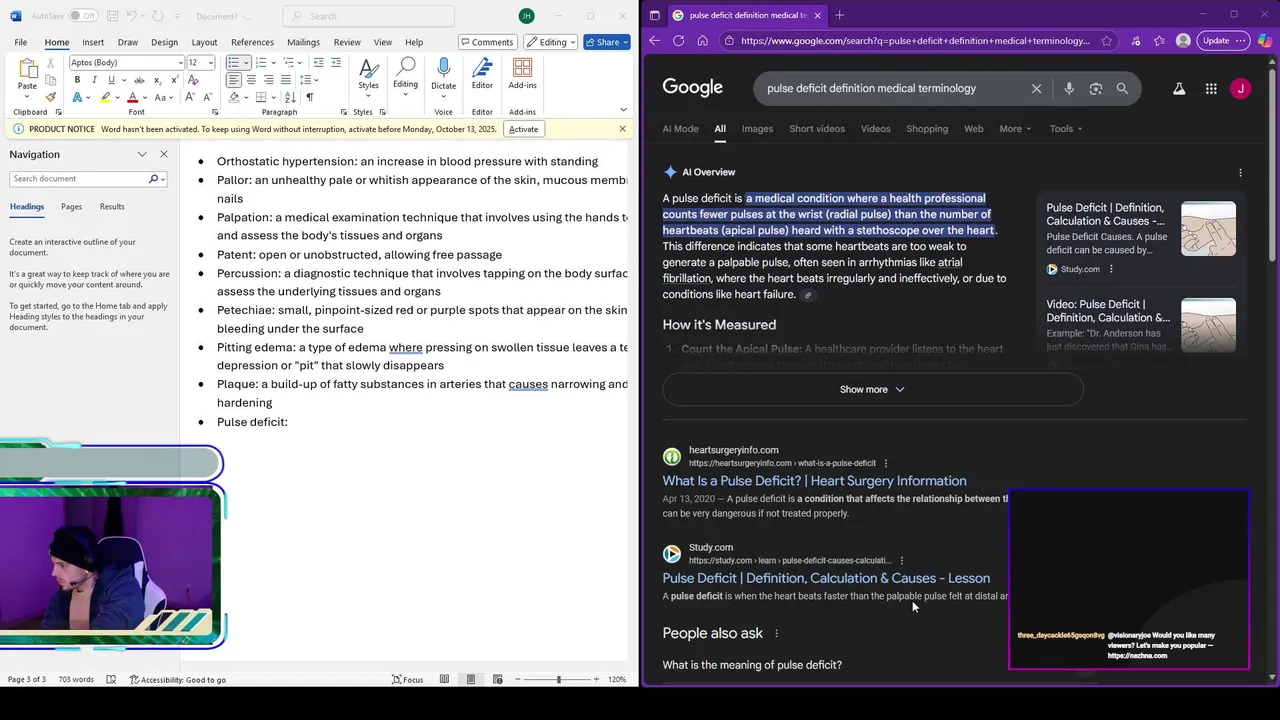Screen dimensions: 1280x720
Task: Sort paragraphs with the A-Z sort icon
Action: click(290, 97)
